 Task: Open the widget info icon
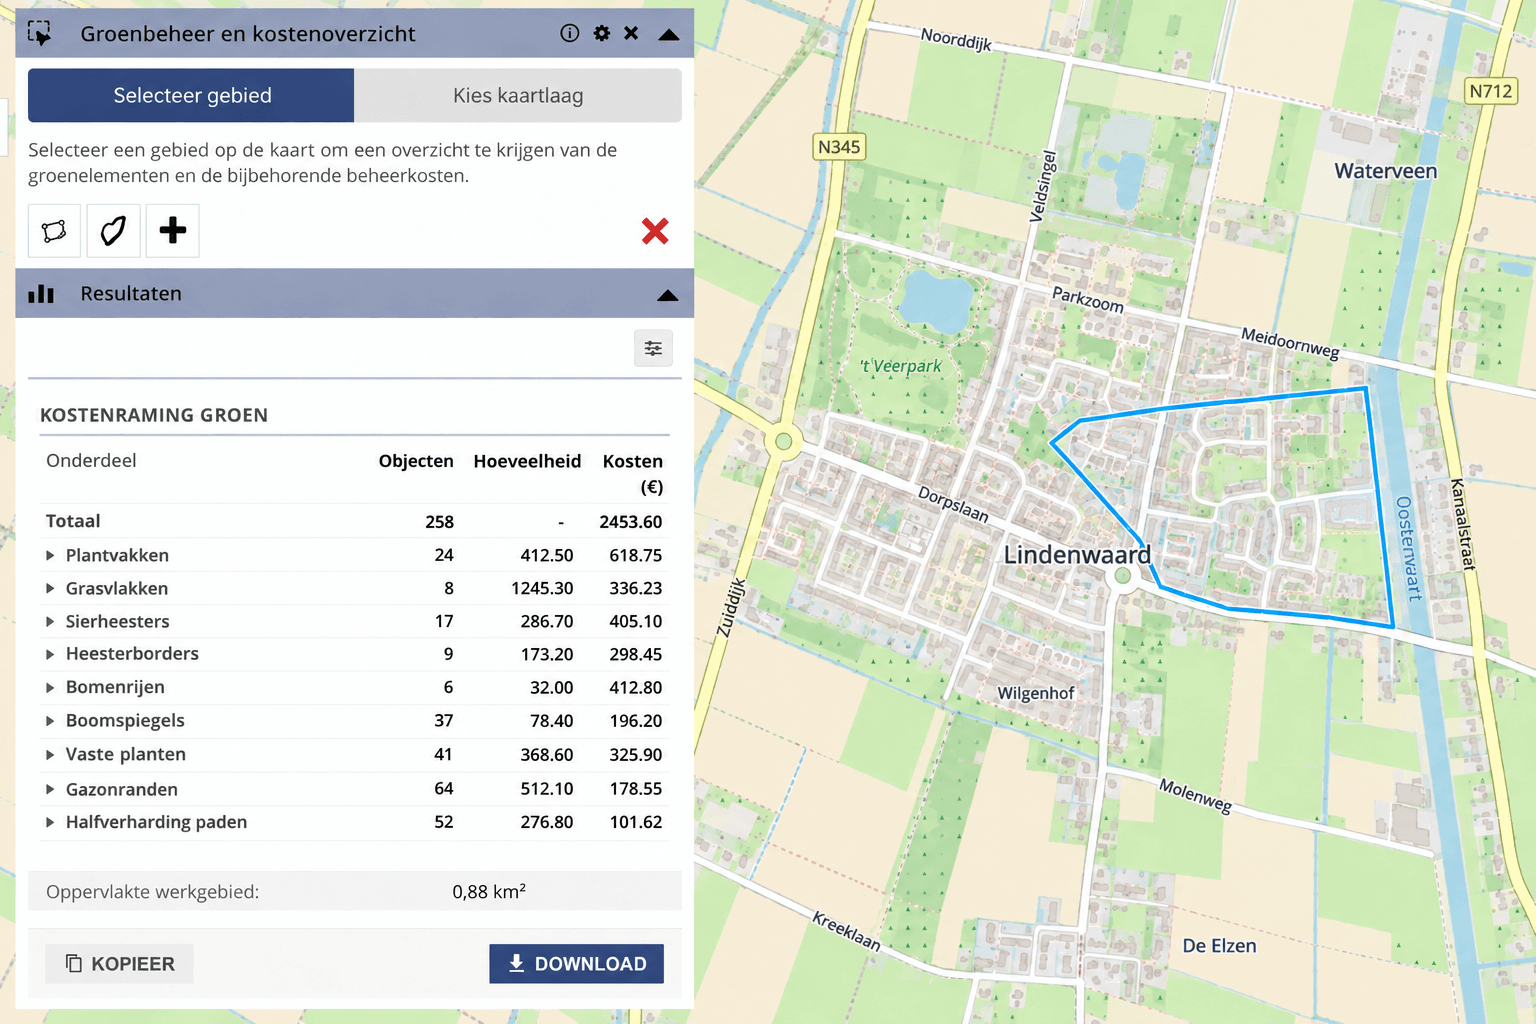[x=570, y=33]
